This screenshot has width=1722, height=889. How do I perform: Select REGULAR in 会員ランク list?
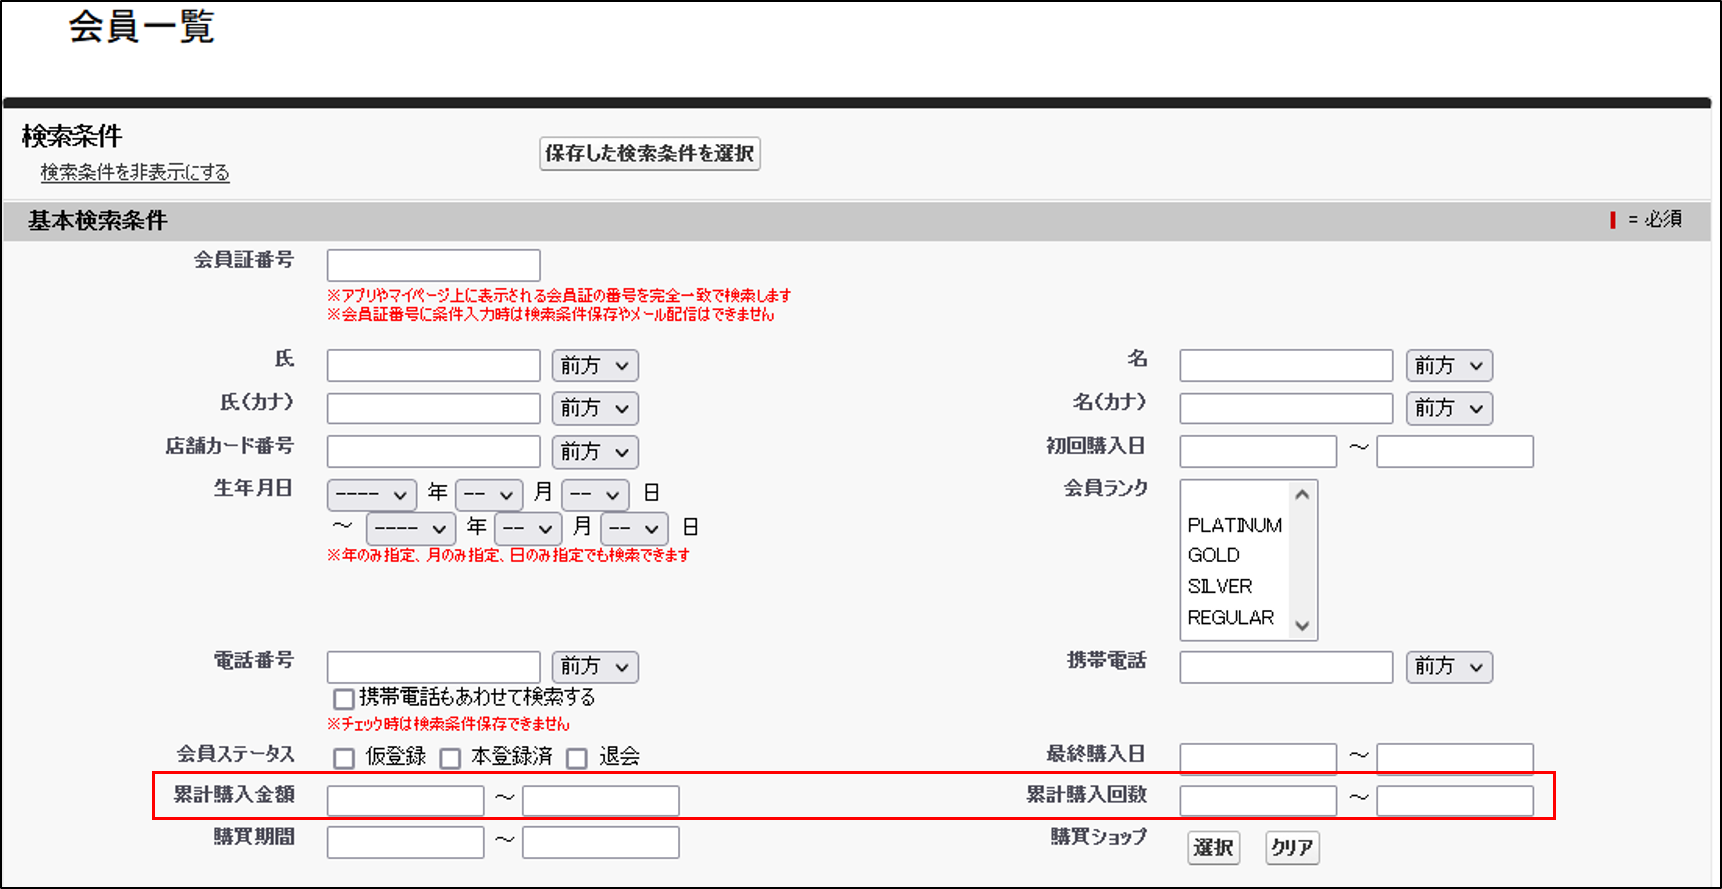(1235, 617)
